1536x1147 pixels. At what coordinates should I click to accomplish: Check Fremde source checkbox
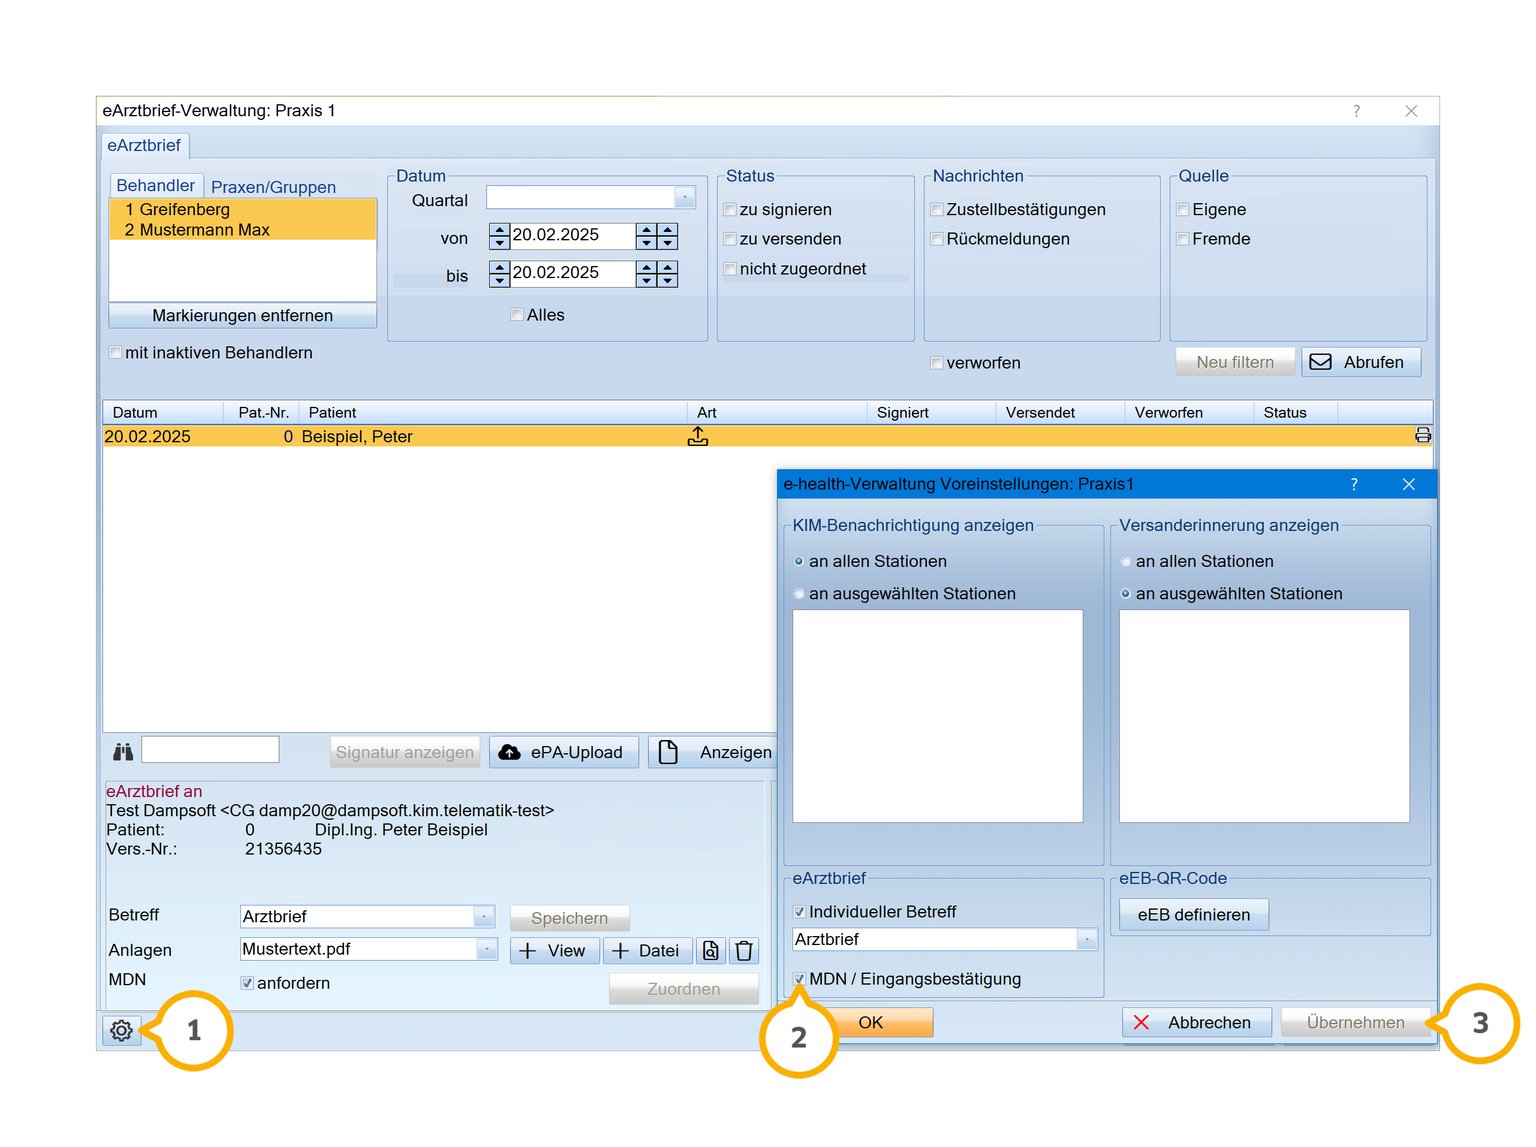pyautogui.click(x=1183, y=239)
